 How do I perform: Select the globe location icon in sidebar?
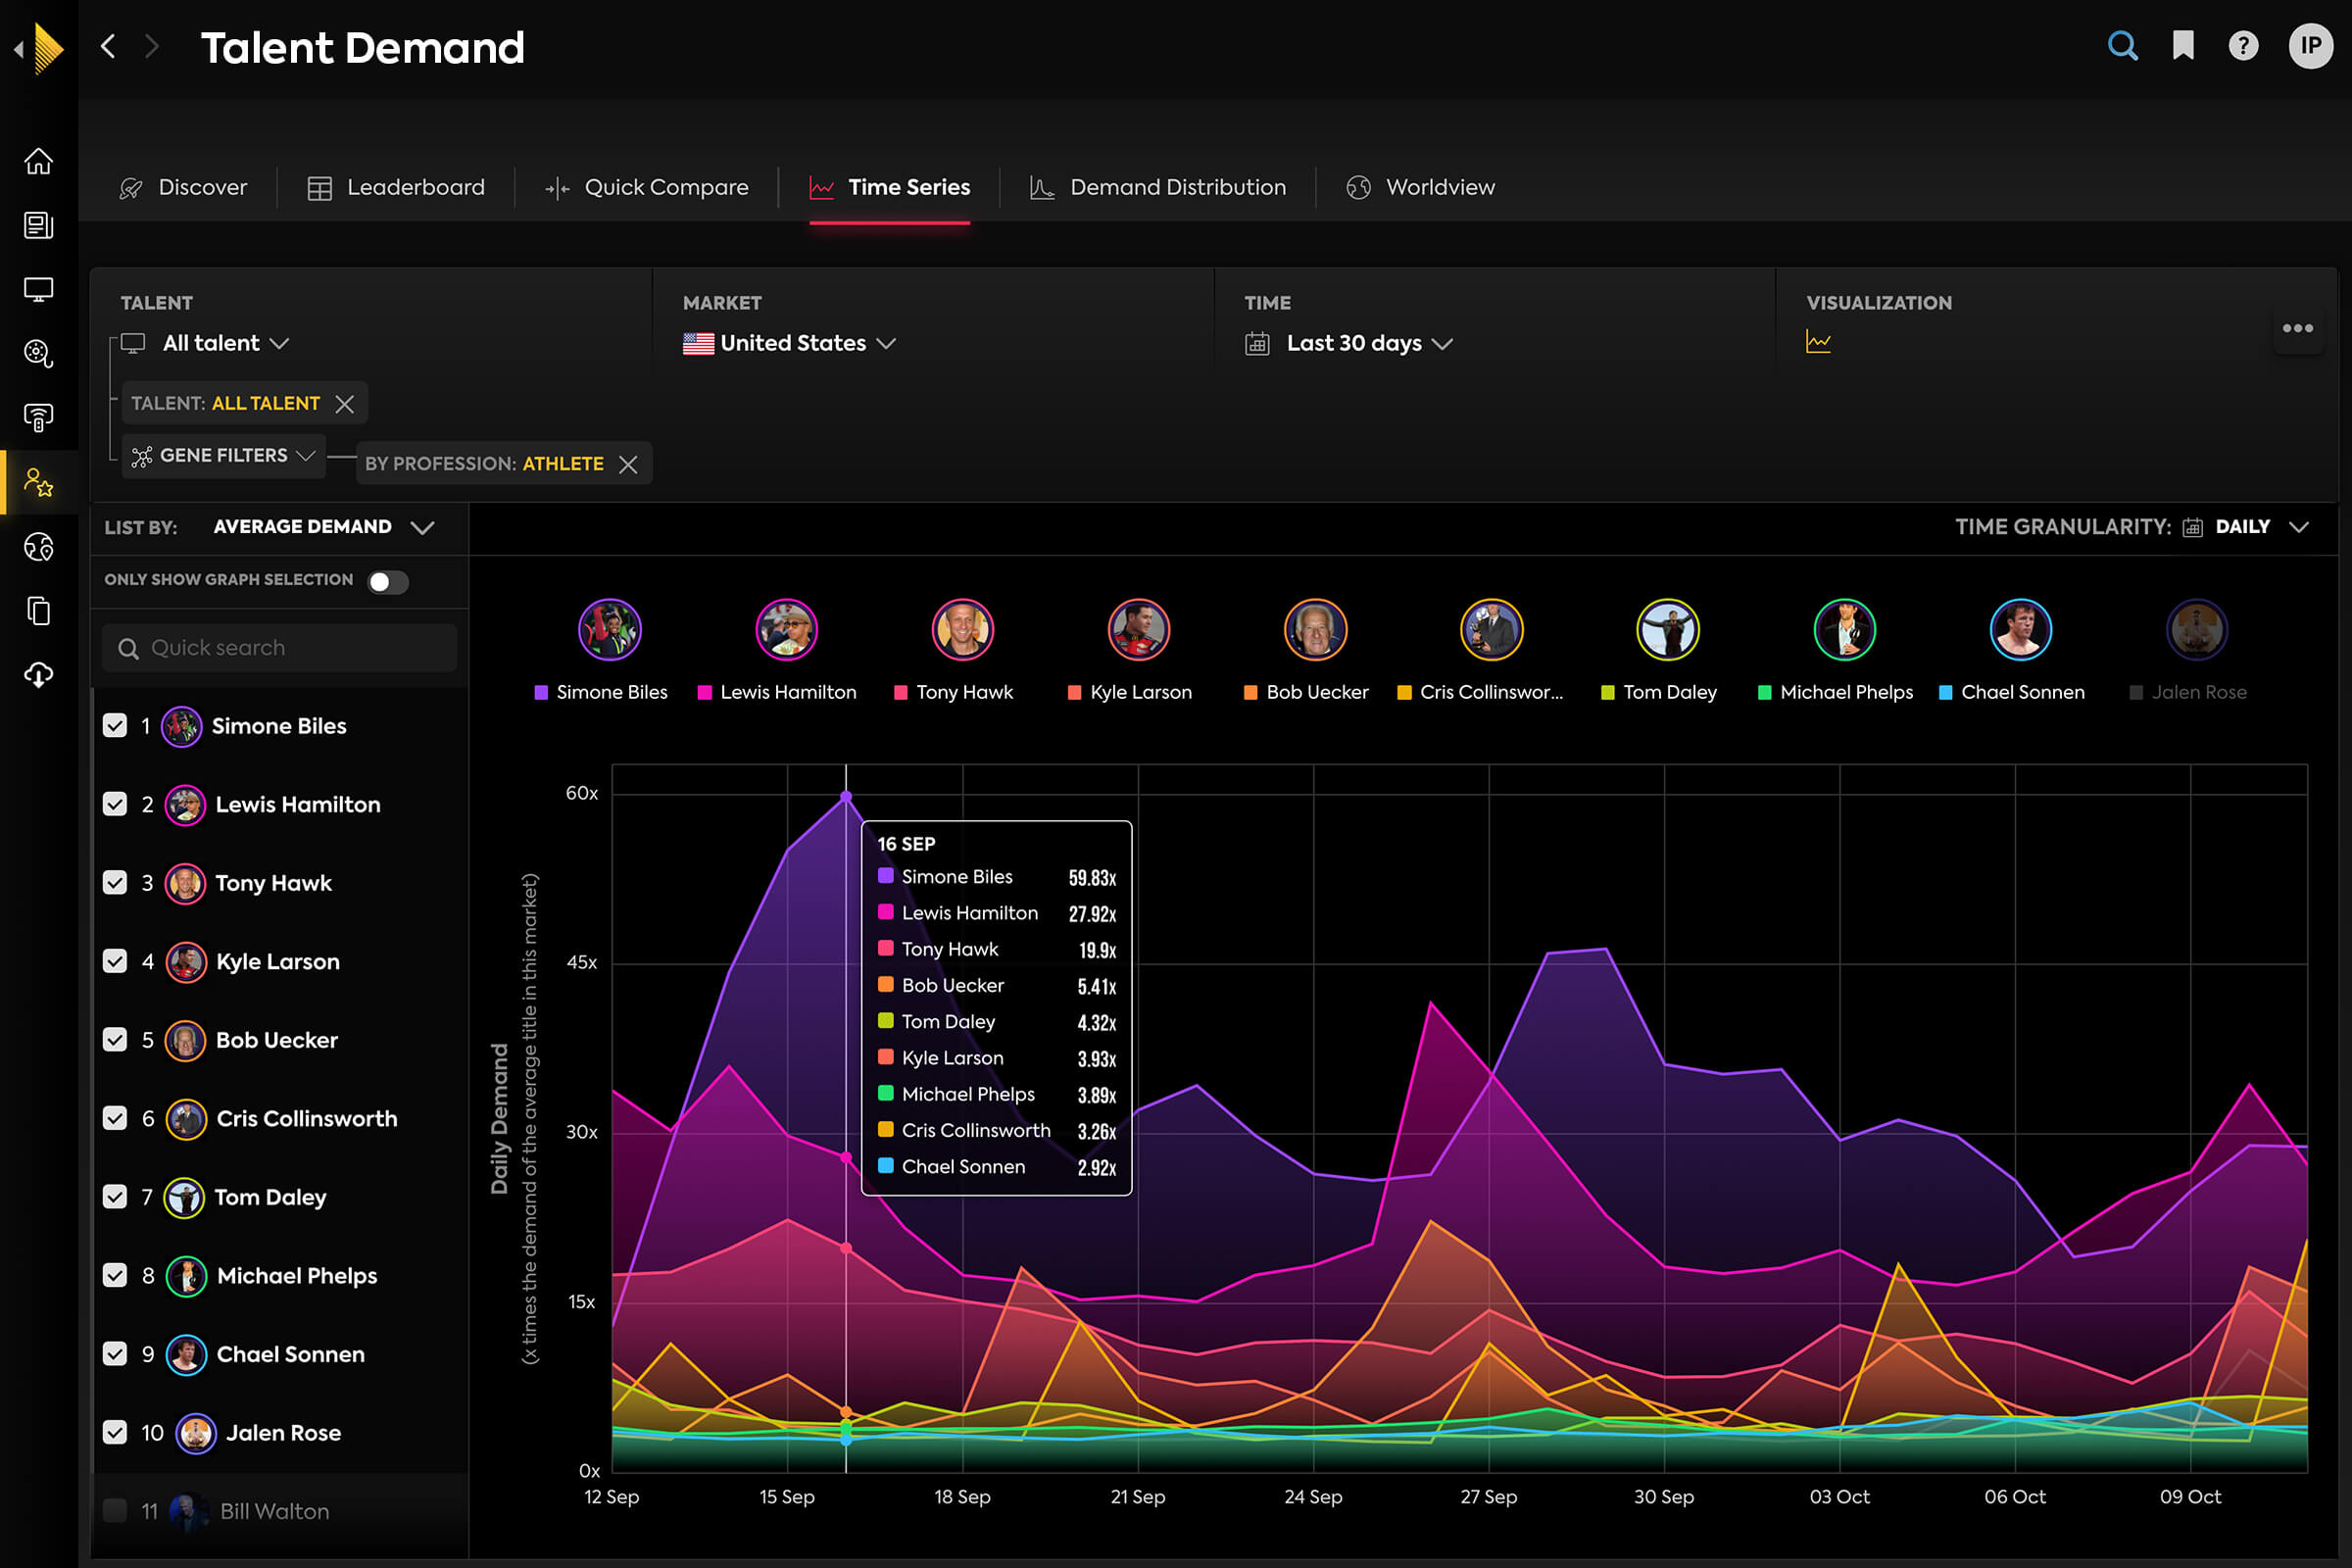coord(39,546)
